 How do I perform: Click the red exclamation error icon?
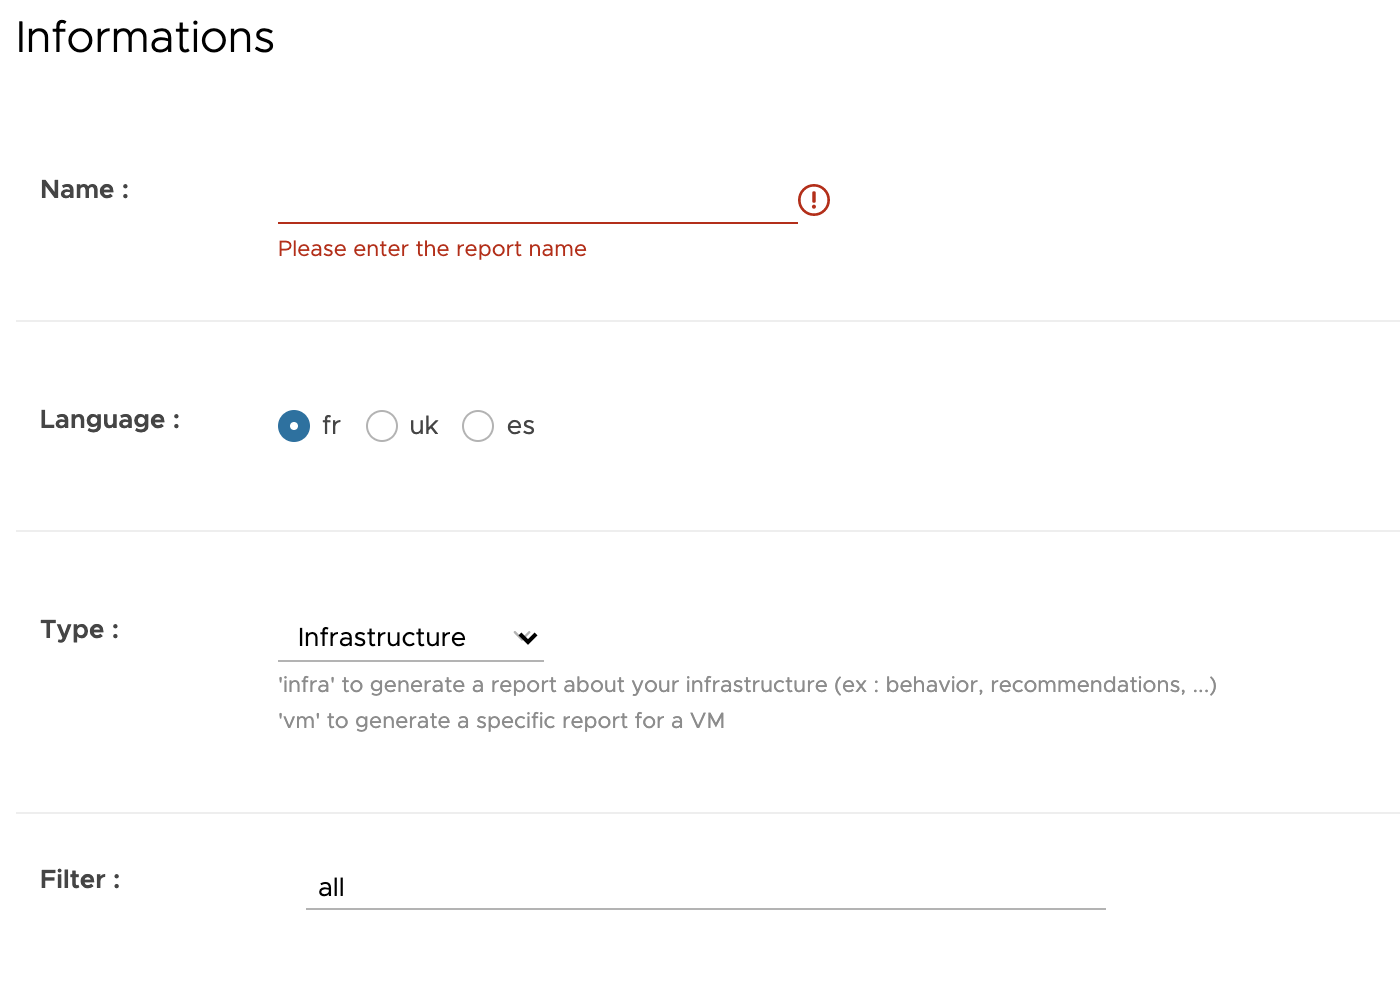click(x=814, y=200)
